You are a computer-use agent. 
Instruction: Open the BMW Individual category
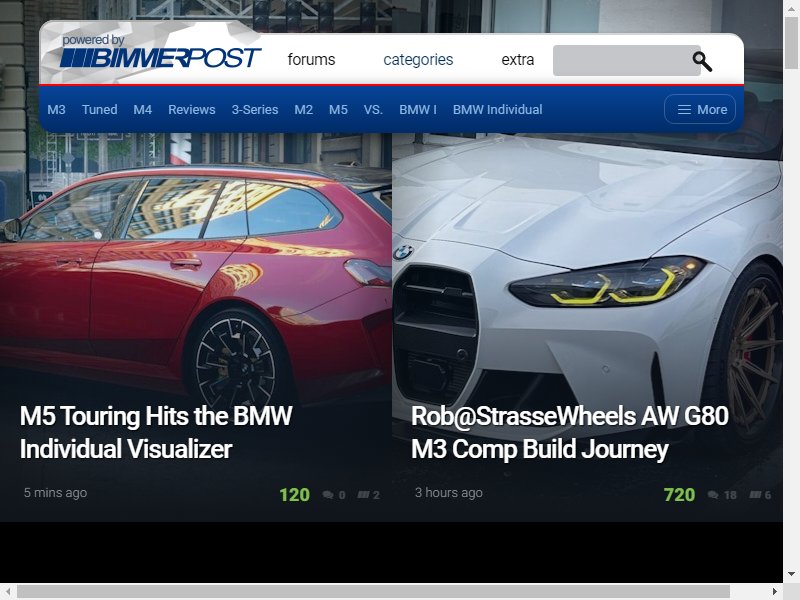point(497,110)
